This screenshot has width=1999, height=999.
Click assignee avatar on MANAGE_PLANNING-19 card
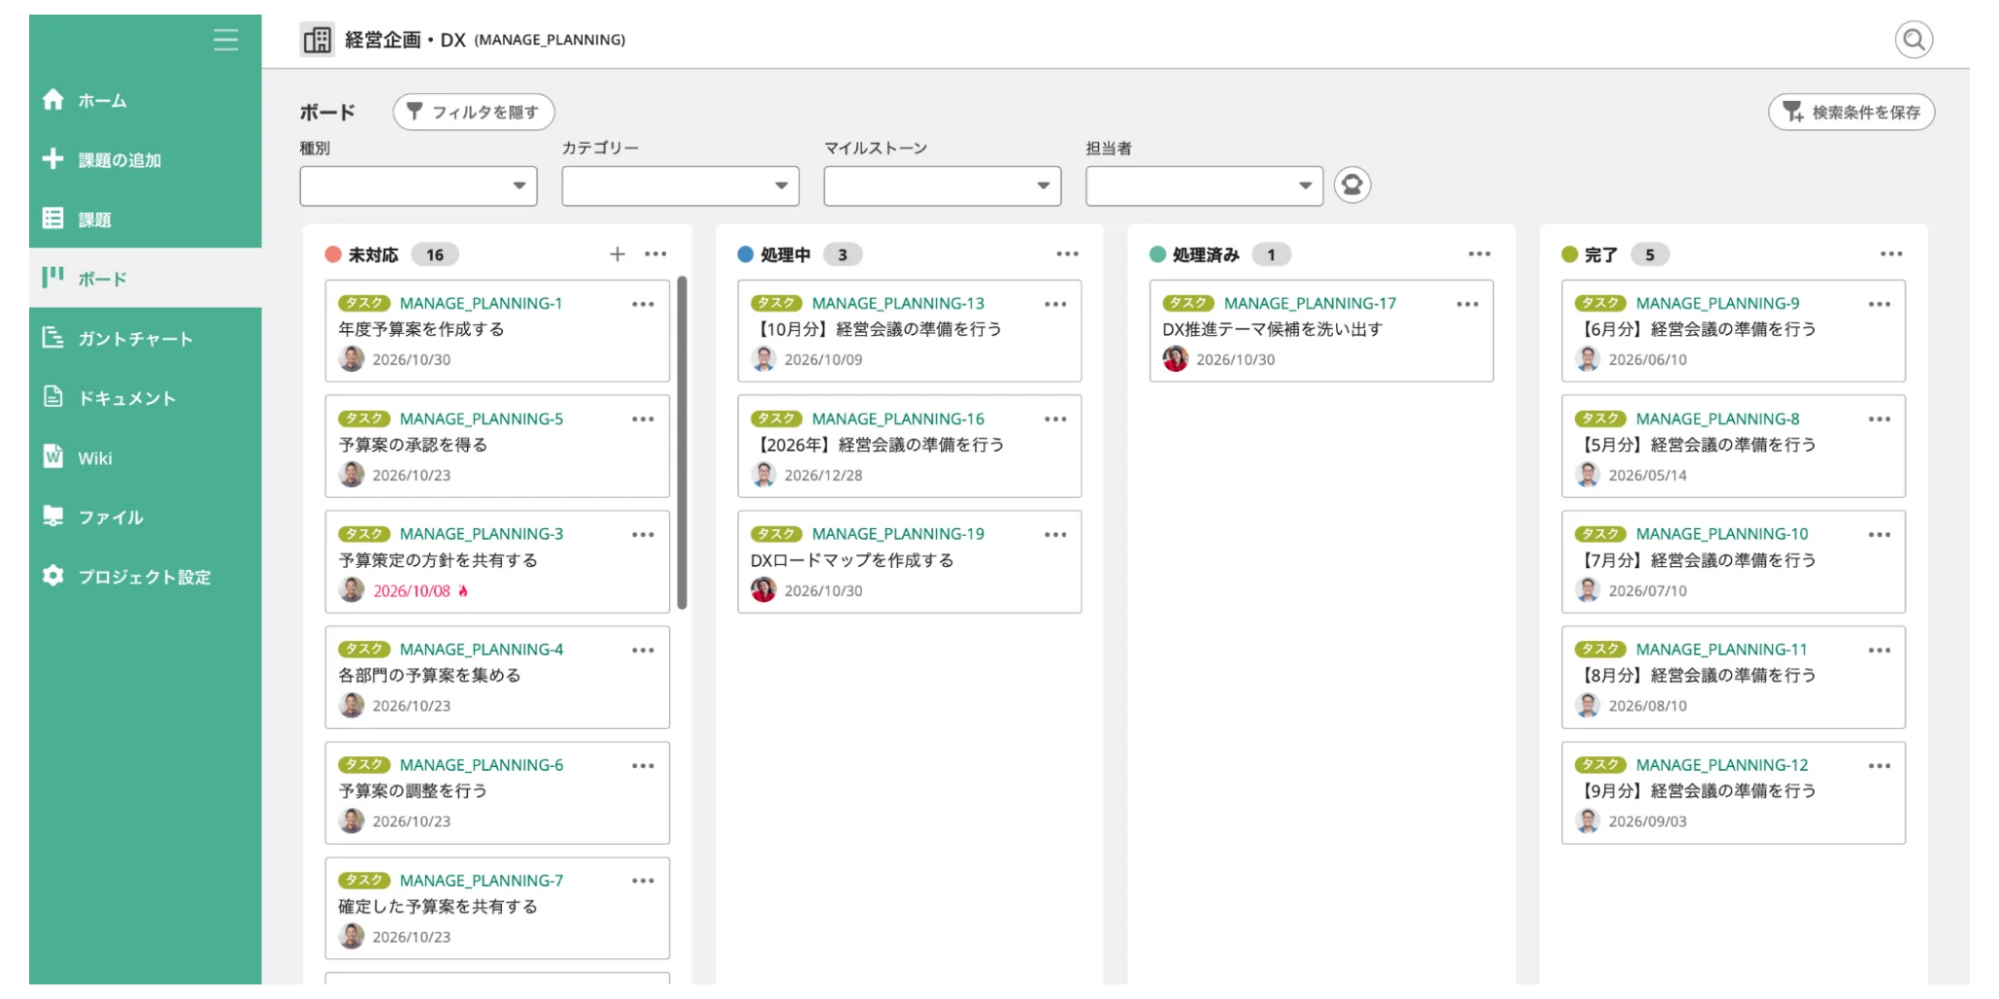[x=763, y=590]
